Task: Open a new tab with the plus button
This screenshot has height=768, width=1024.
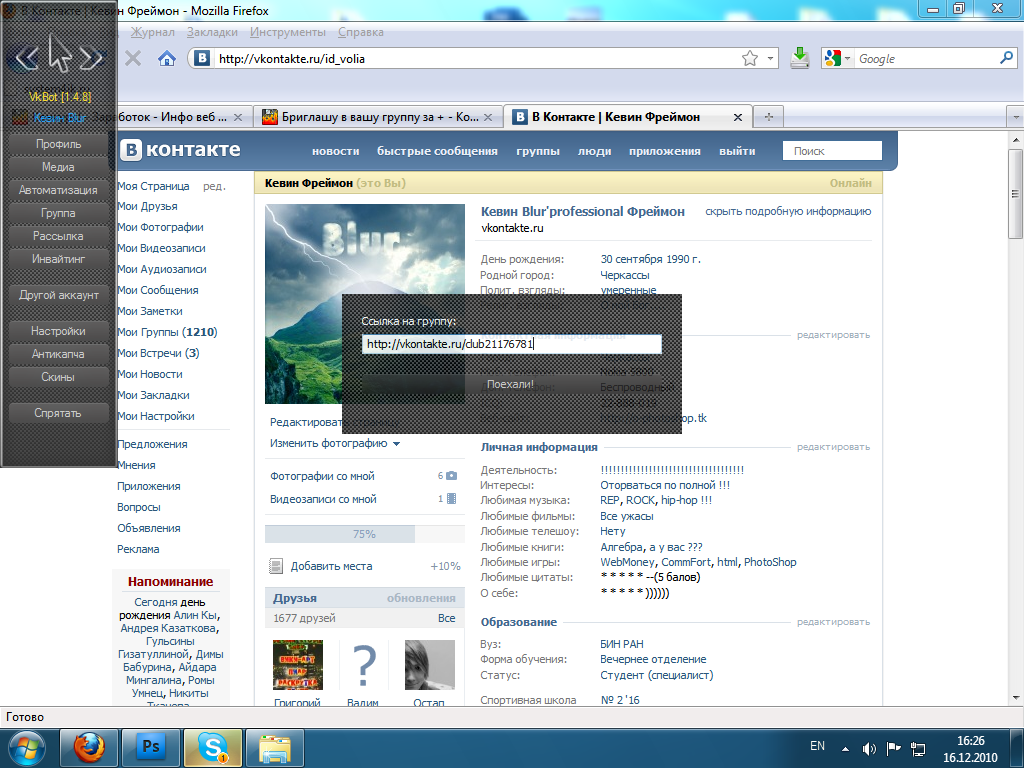Action: tap(769, 117)
